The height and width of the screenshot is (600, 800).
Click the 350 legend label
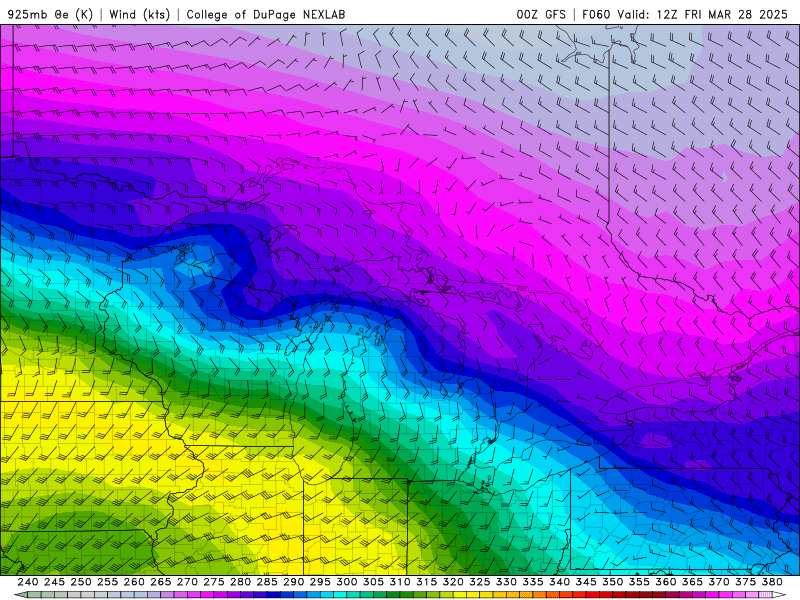point(612,582)
